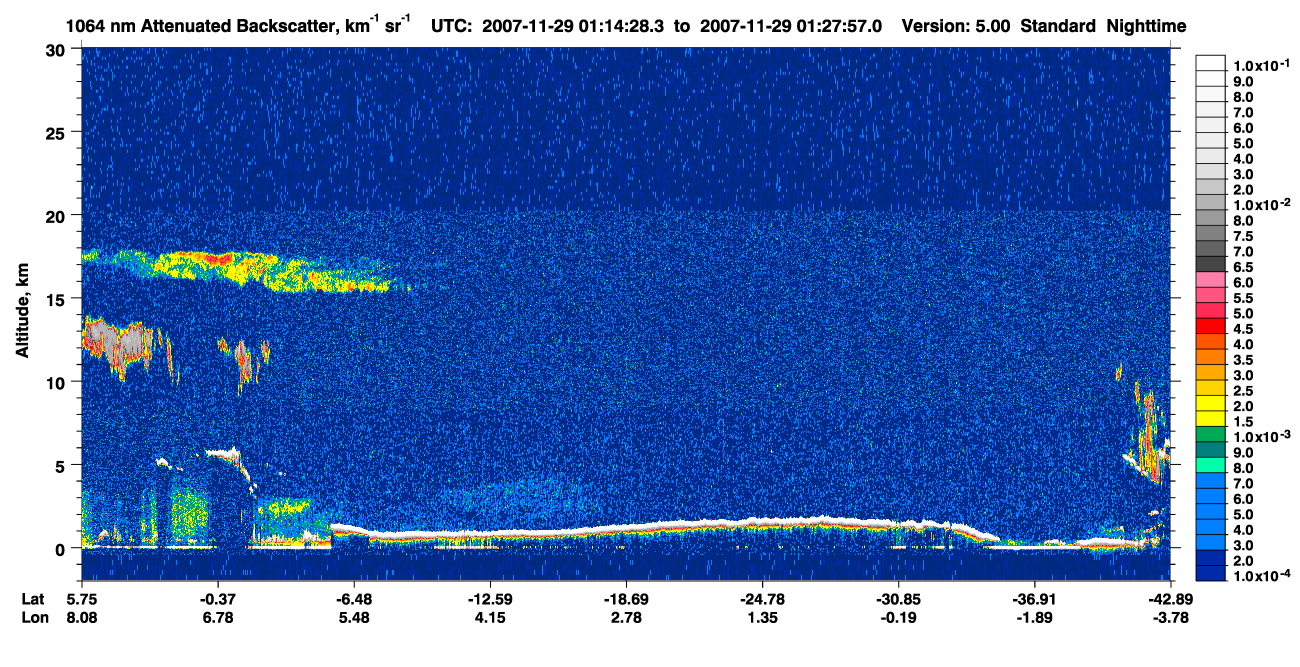Viewport: 1300px width, 667px height.
Task: Select the "Lat" row label
Action: [x=32, y=598]
